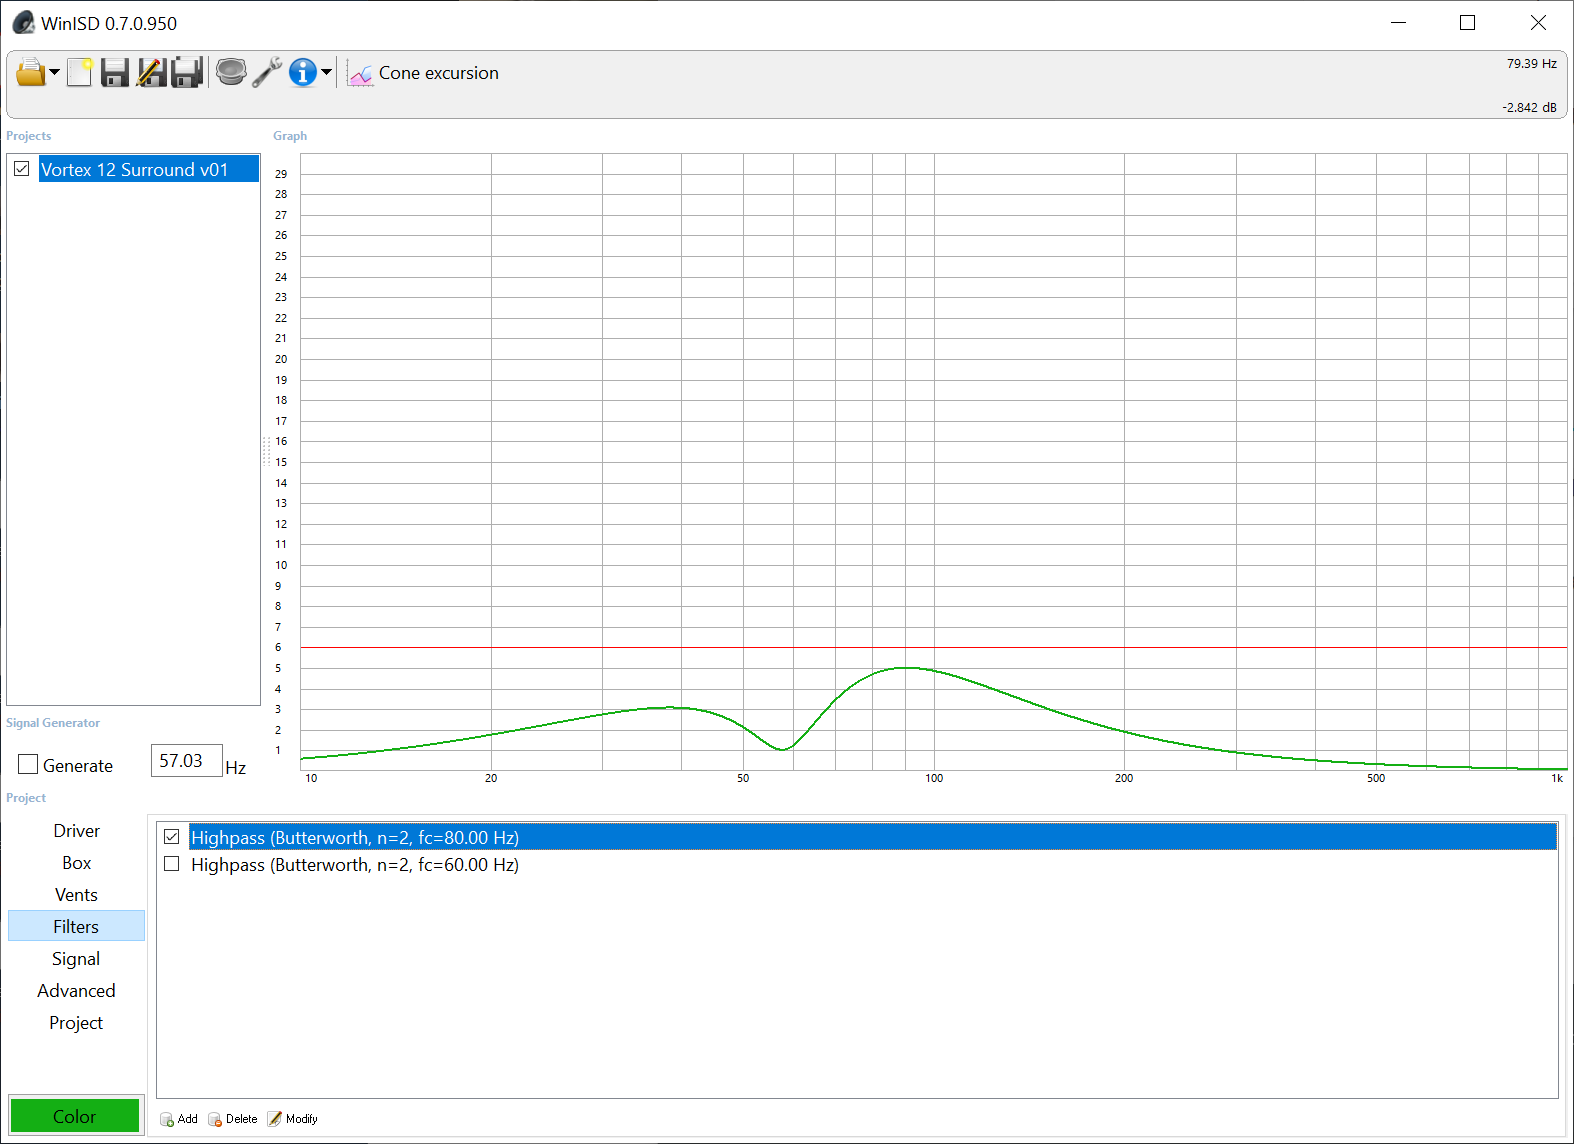Save all projects with the double floppy icon
This screenshot has width=1574, height=1144.
187,73
